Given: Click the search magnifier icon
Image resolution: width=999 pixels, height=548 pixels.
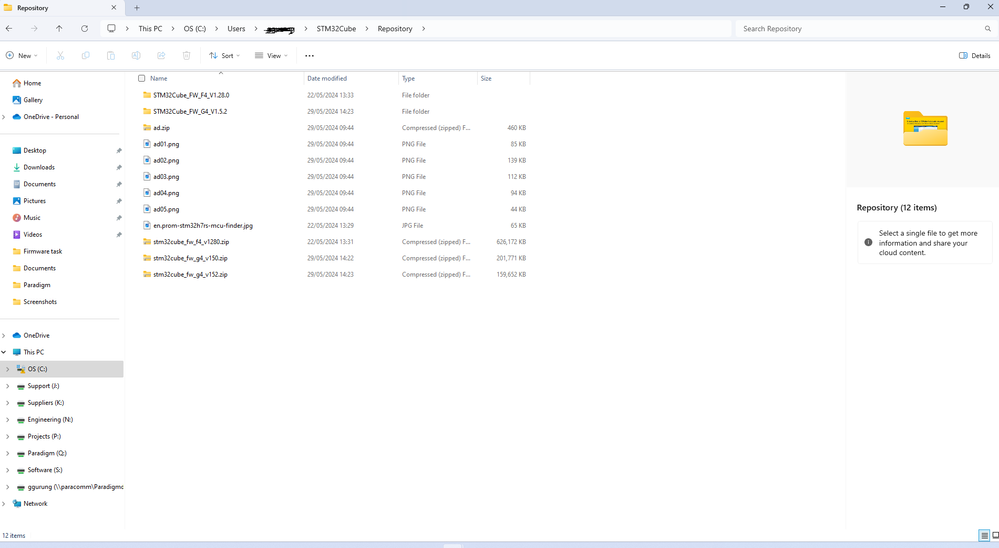Looking at the screenshot, I should (988, 29).
